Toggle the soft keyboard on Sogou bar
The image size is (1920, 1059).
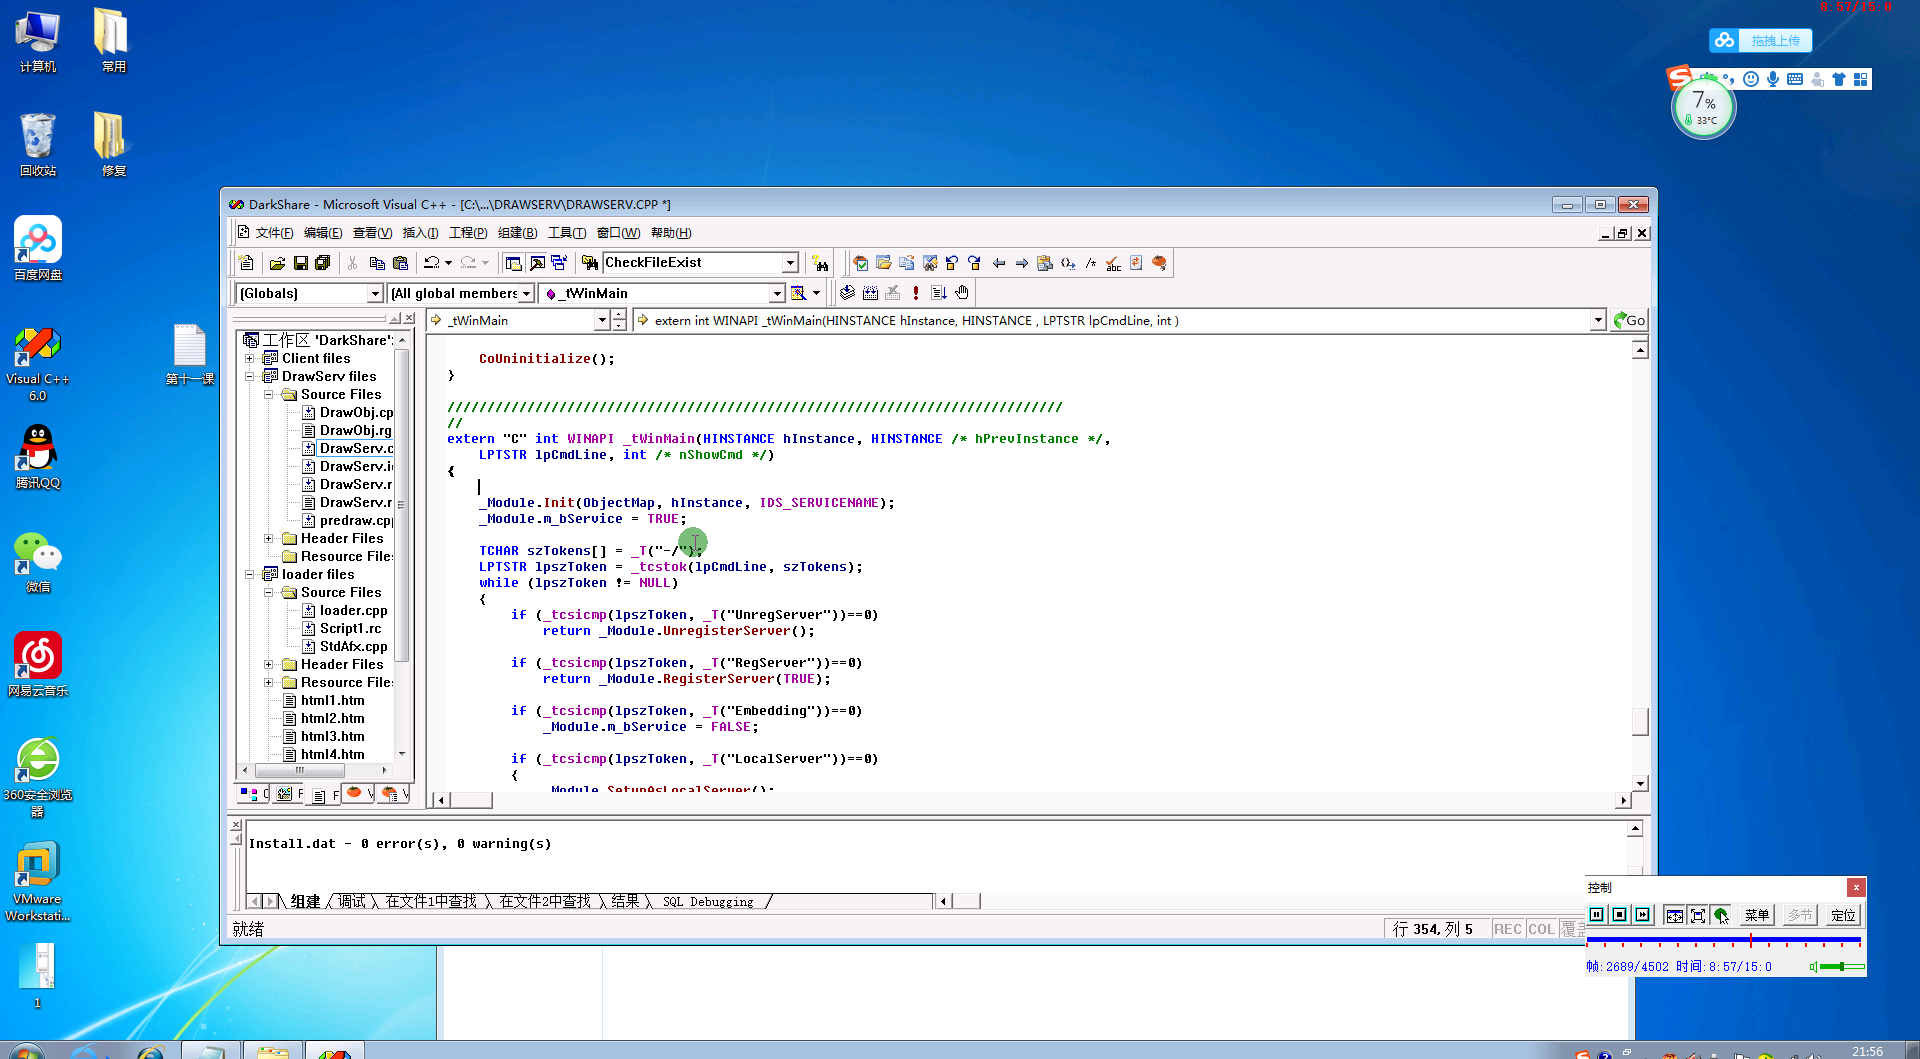(x=1795, y=79)
